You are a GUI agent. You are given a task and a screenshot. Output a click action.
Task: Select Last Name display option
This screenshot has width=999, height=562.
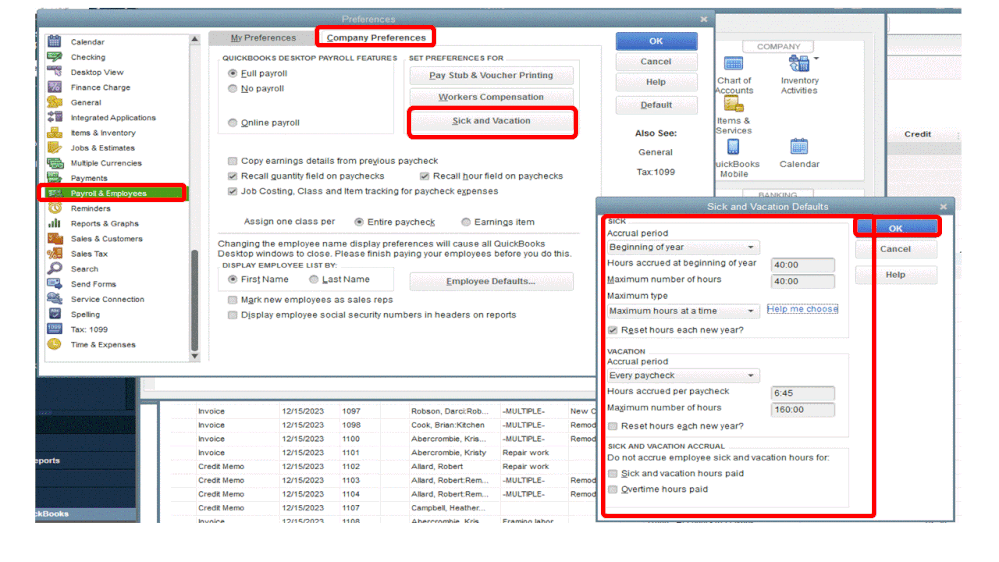[x=313, y=279]
